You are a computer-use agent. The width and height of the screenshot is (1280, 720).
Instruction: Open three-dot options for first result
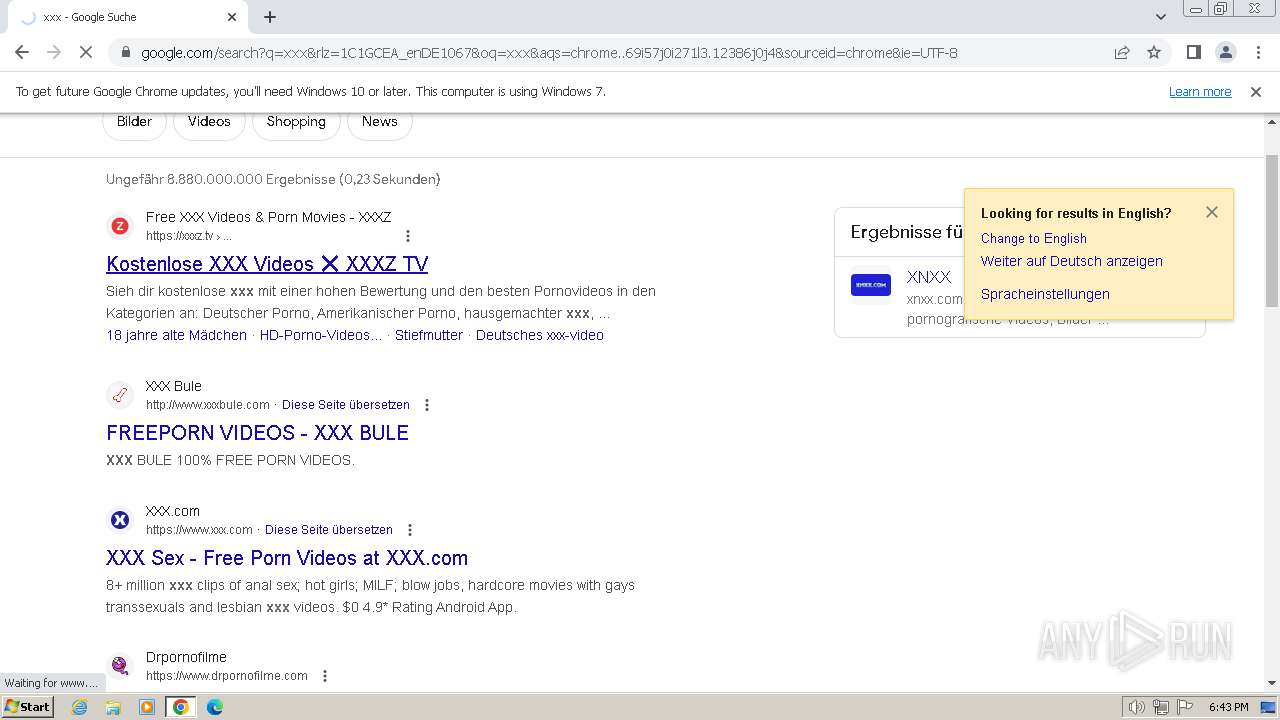[x=407, y=236]
